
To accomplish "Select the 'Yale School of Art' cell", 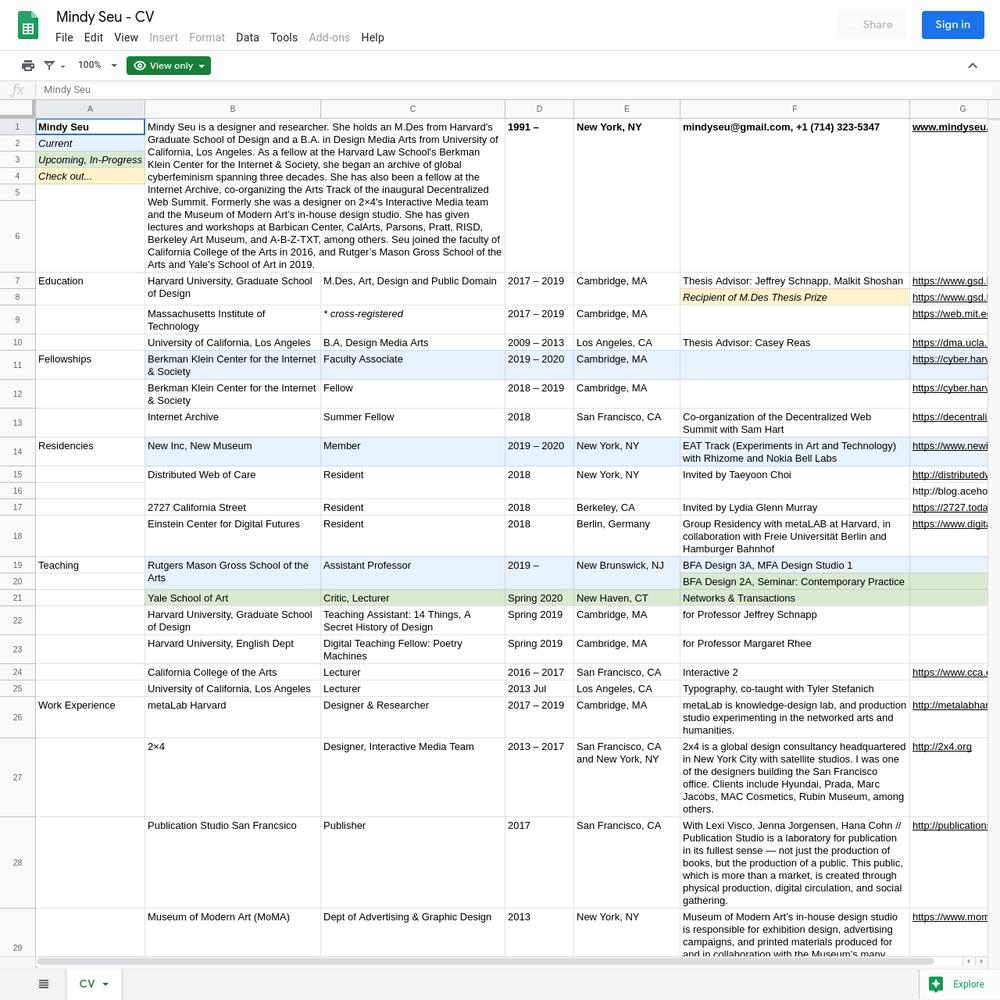I will tap(233, 598).
